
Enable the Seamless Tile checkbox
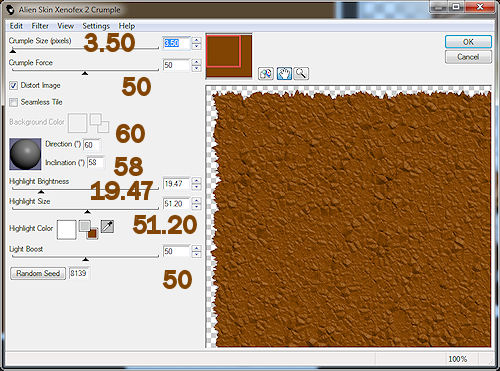click(x=13, y=102)
